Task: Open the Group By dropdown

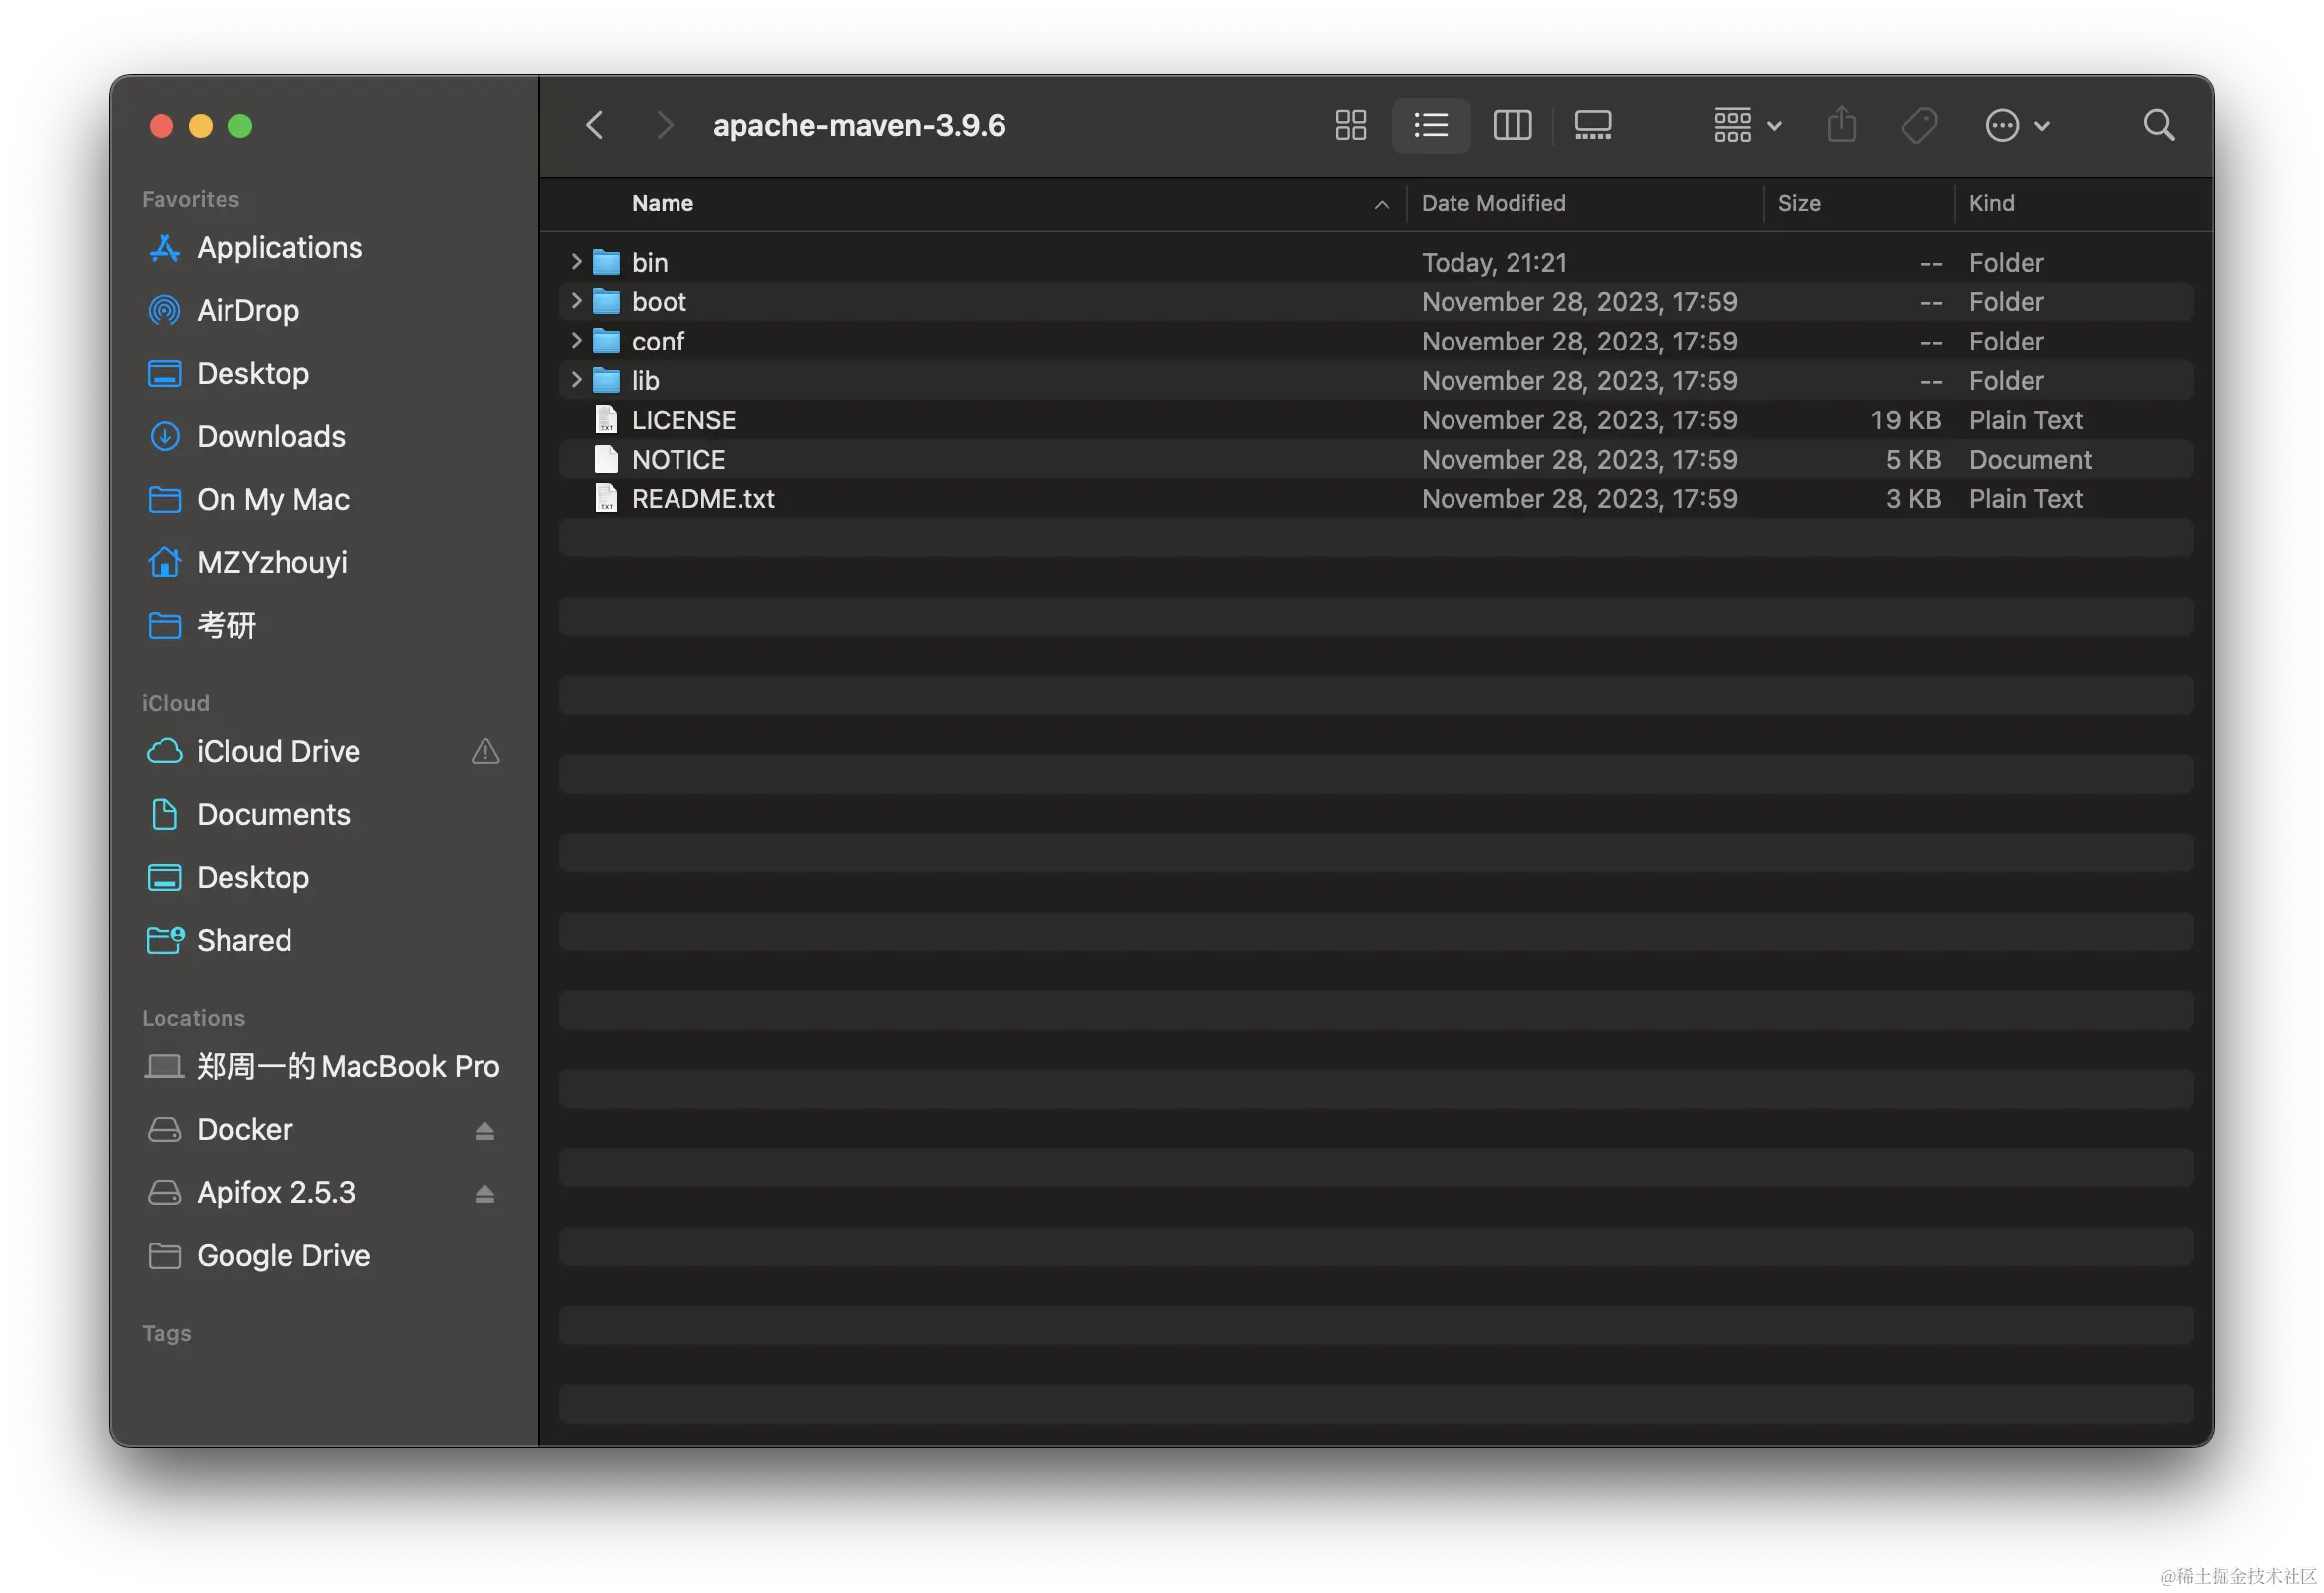Action: point(1747,126)
